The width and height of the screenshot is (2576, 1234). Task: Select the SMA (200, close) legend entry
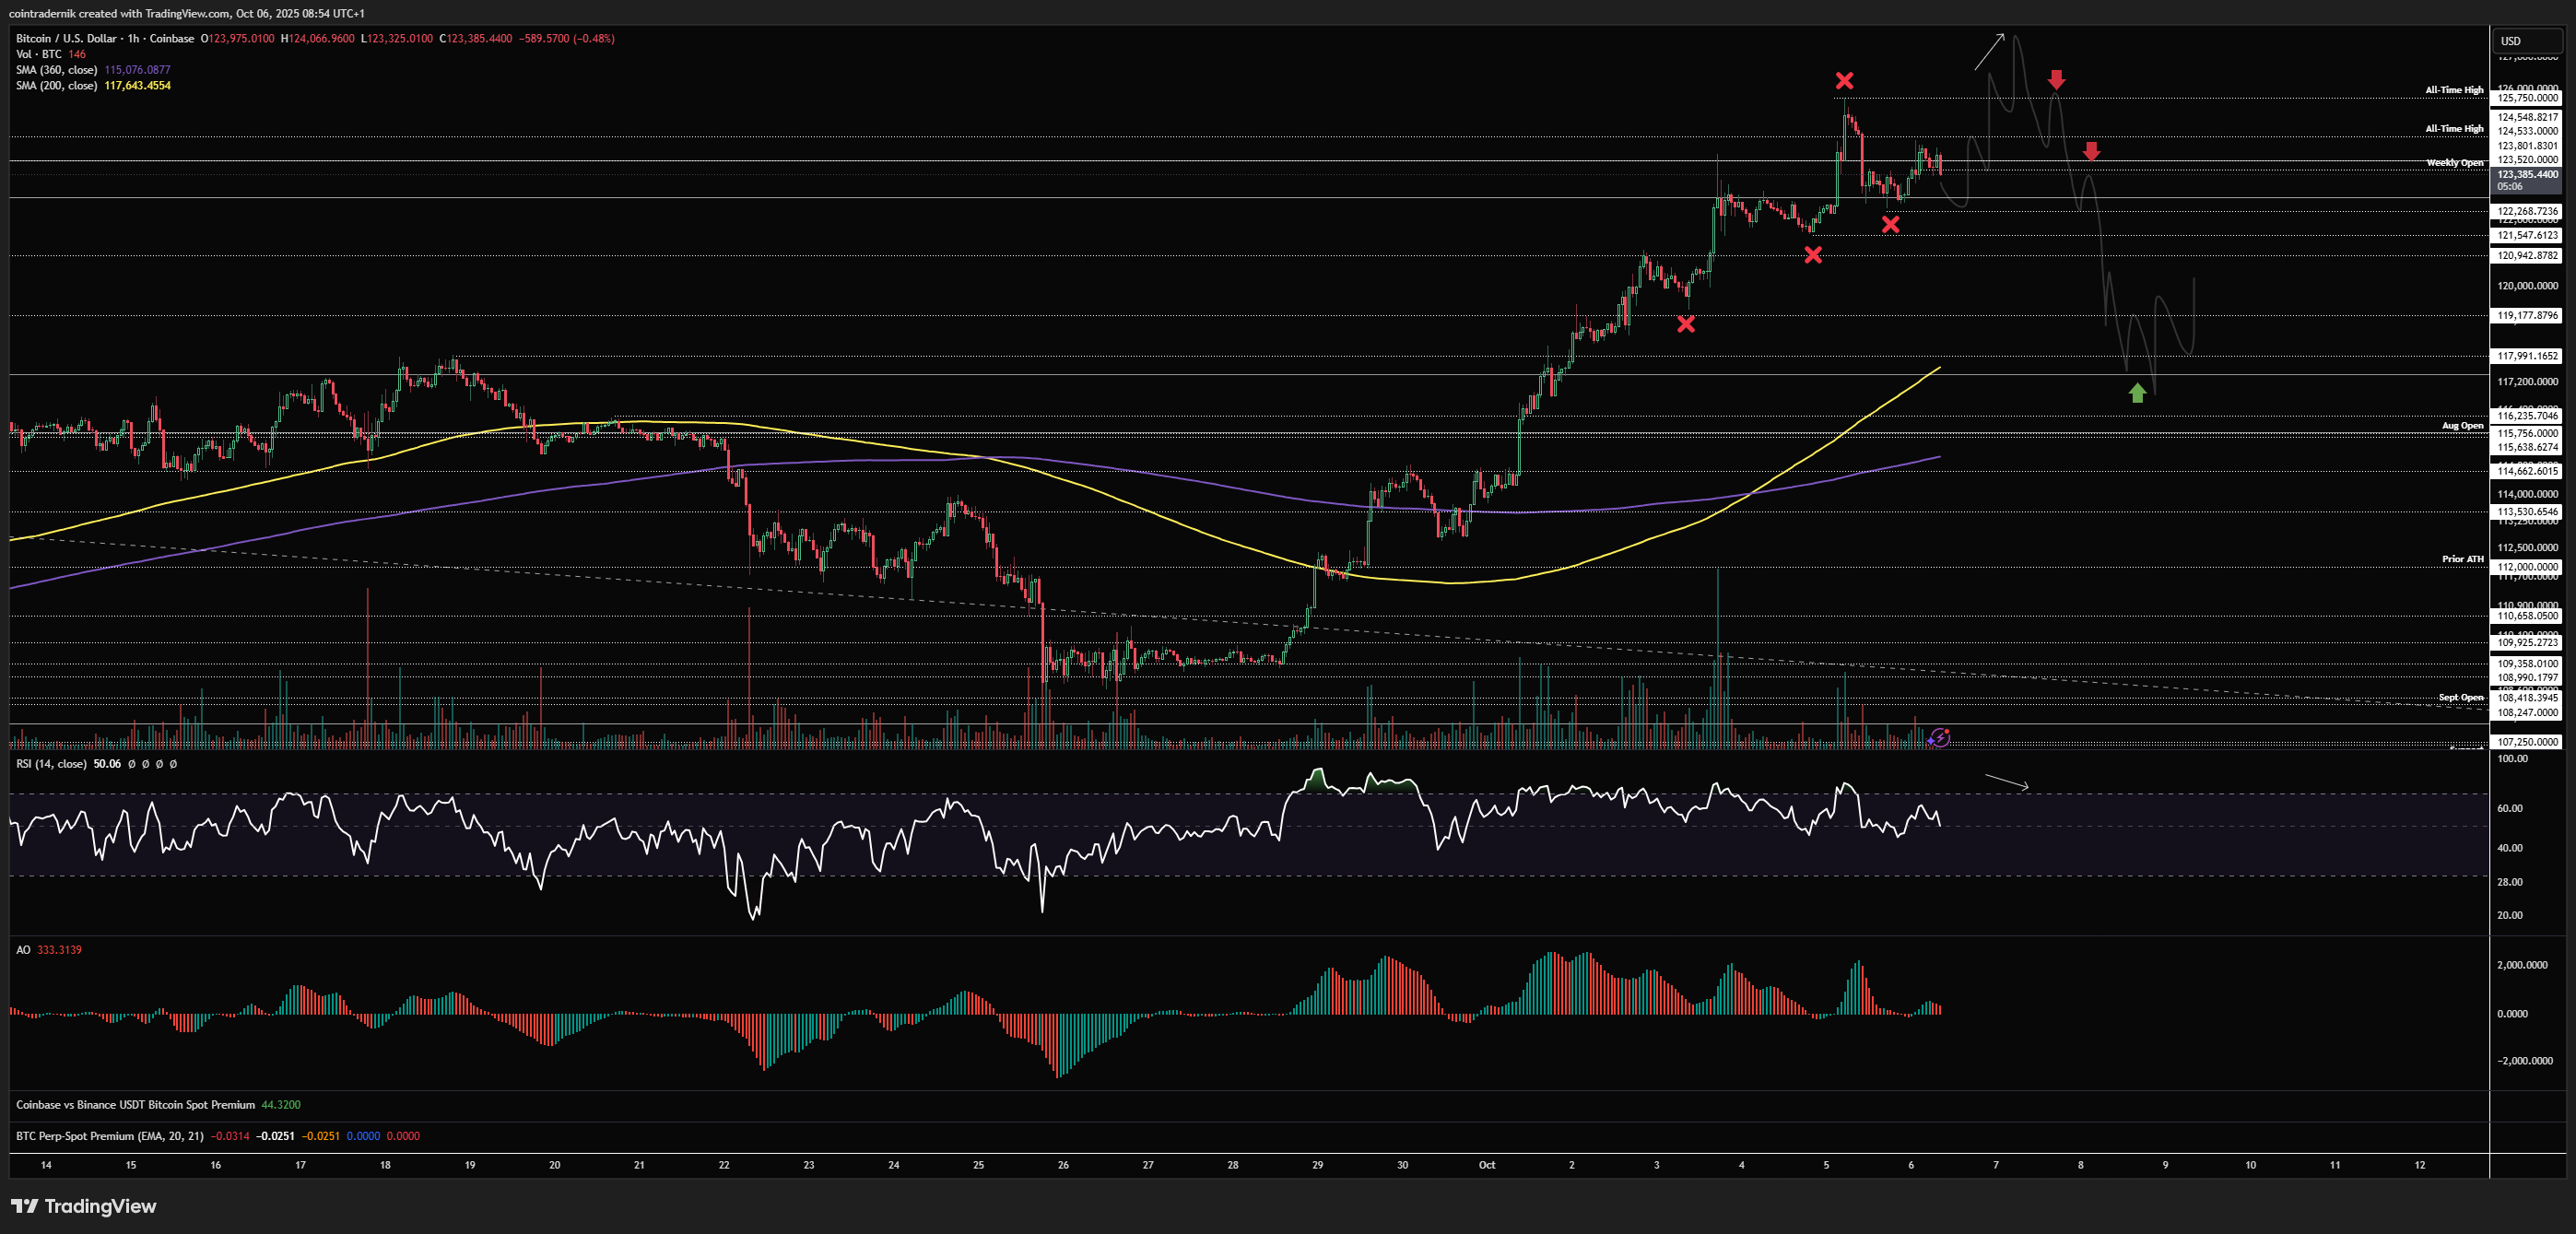point(57,86)
